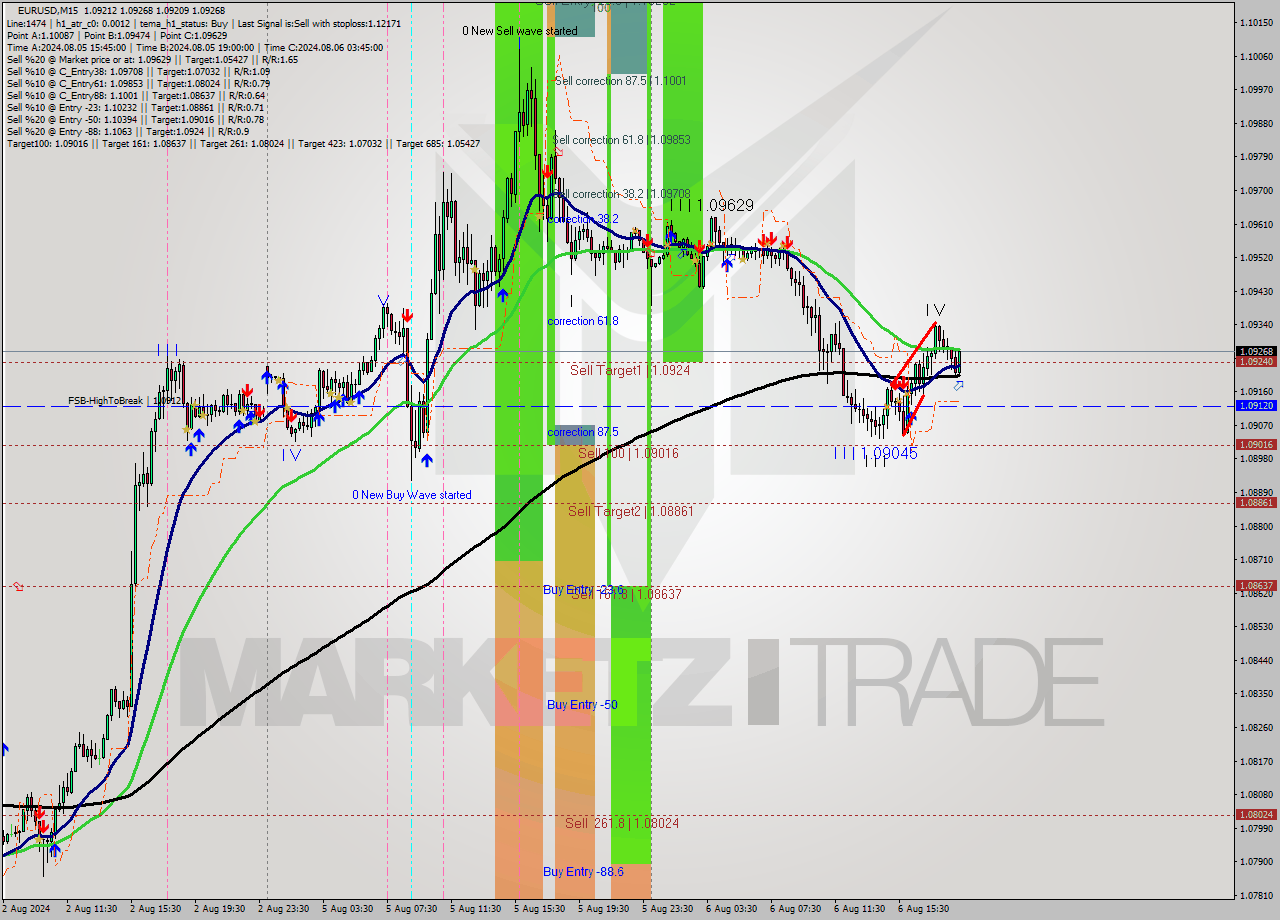Click the '2 Aug 2024' time axis label
The width and height of the screenshot is (1280, 920).
[27, 909]
